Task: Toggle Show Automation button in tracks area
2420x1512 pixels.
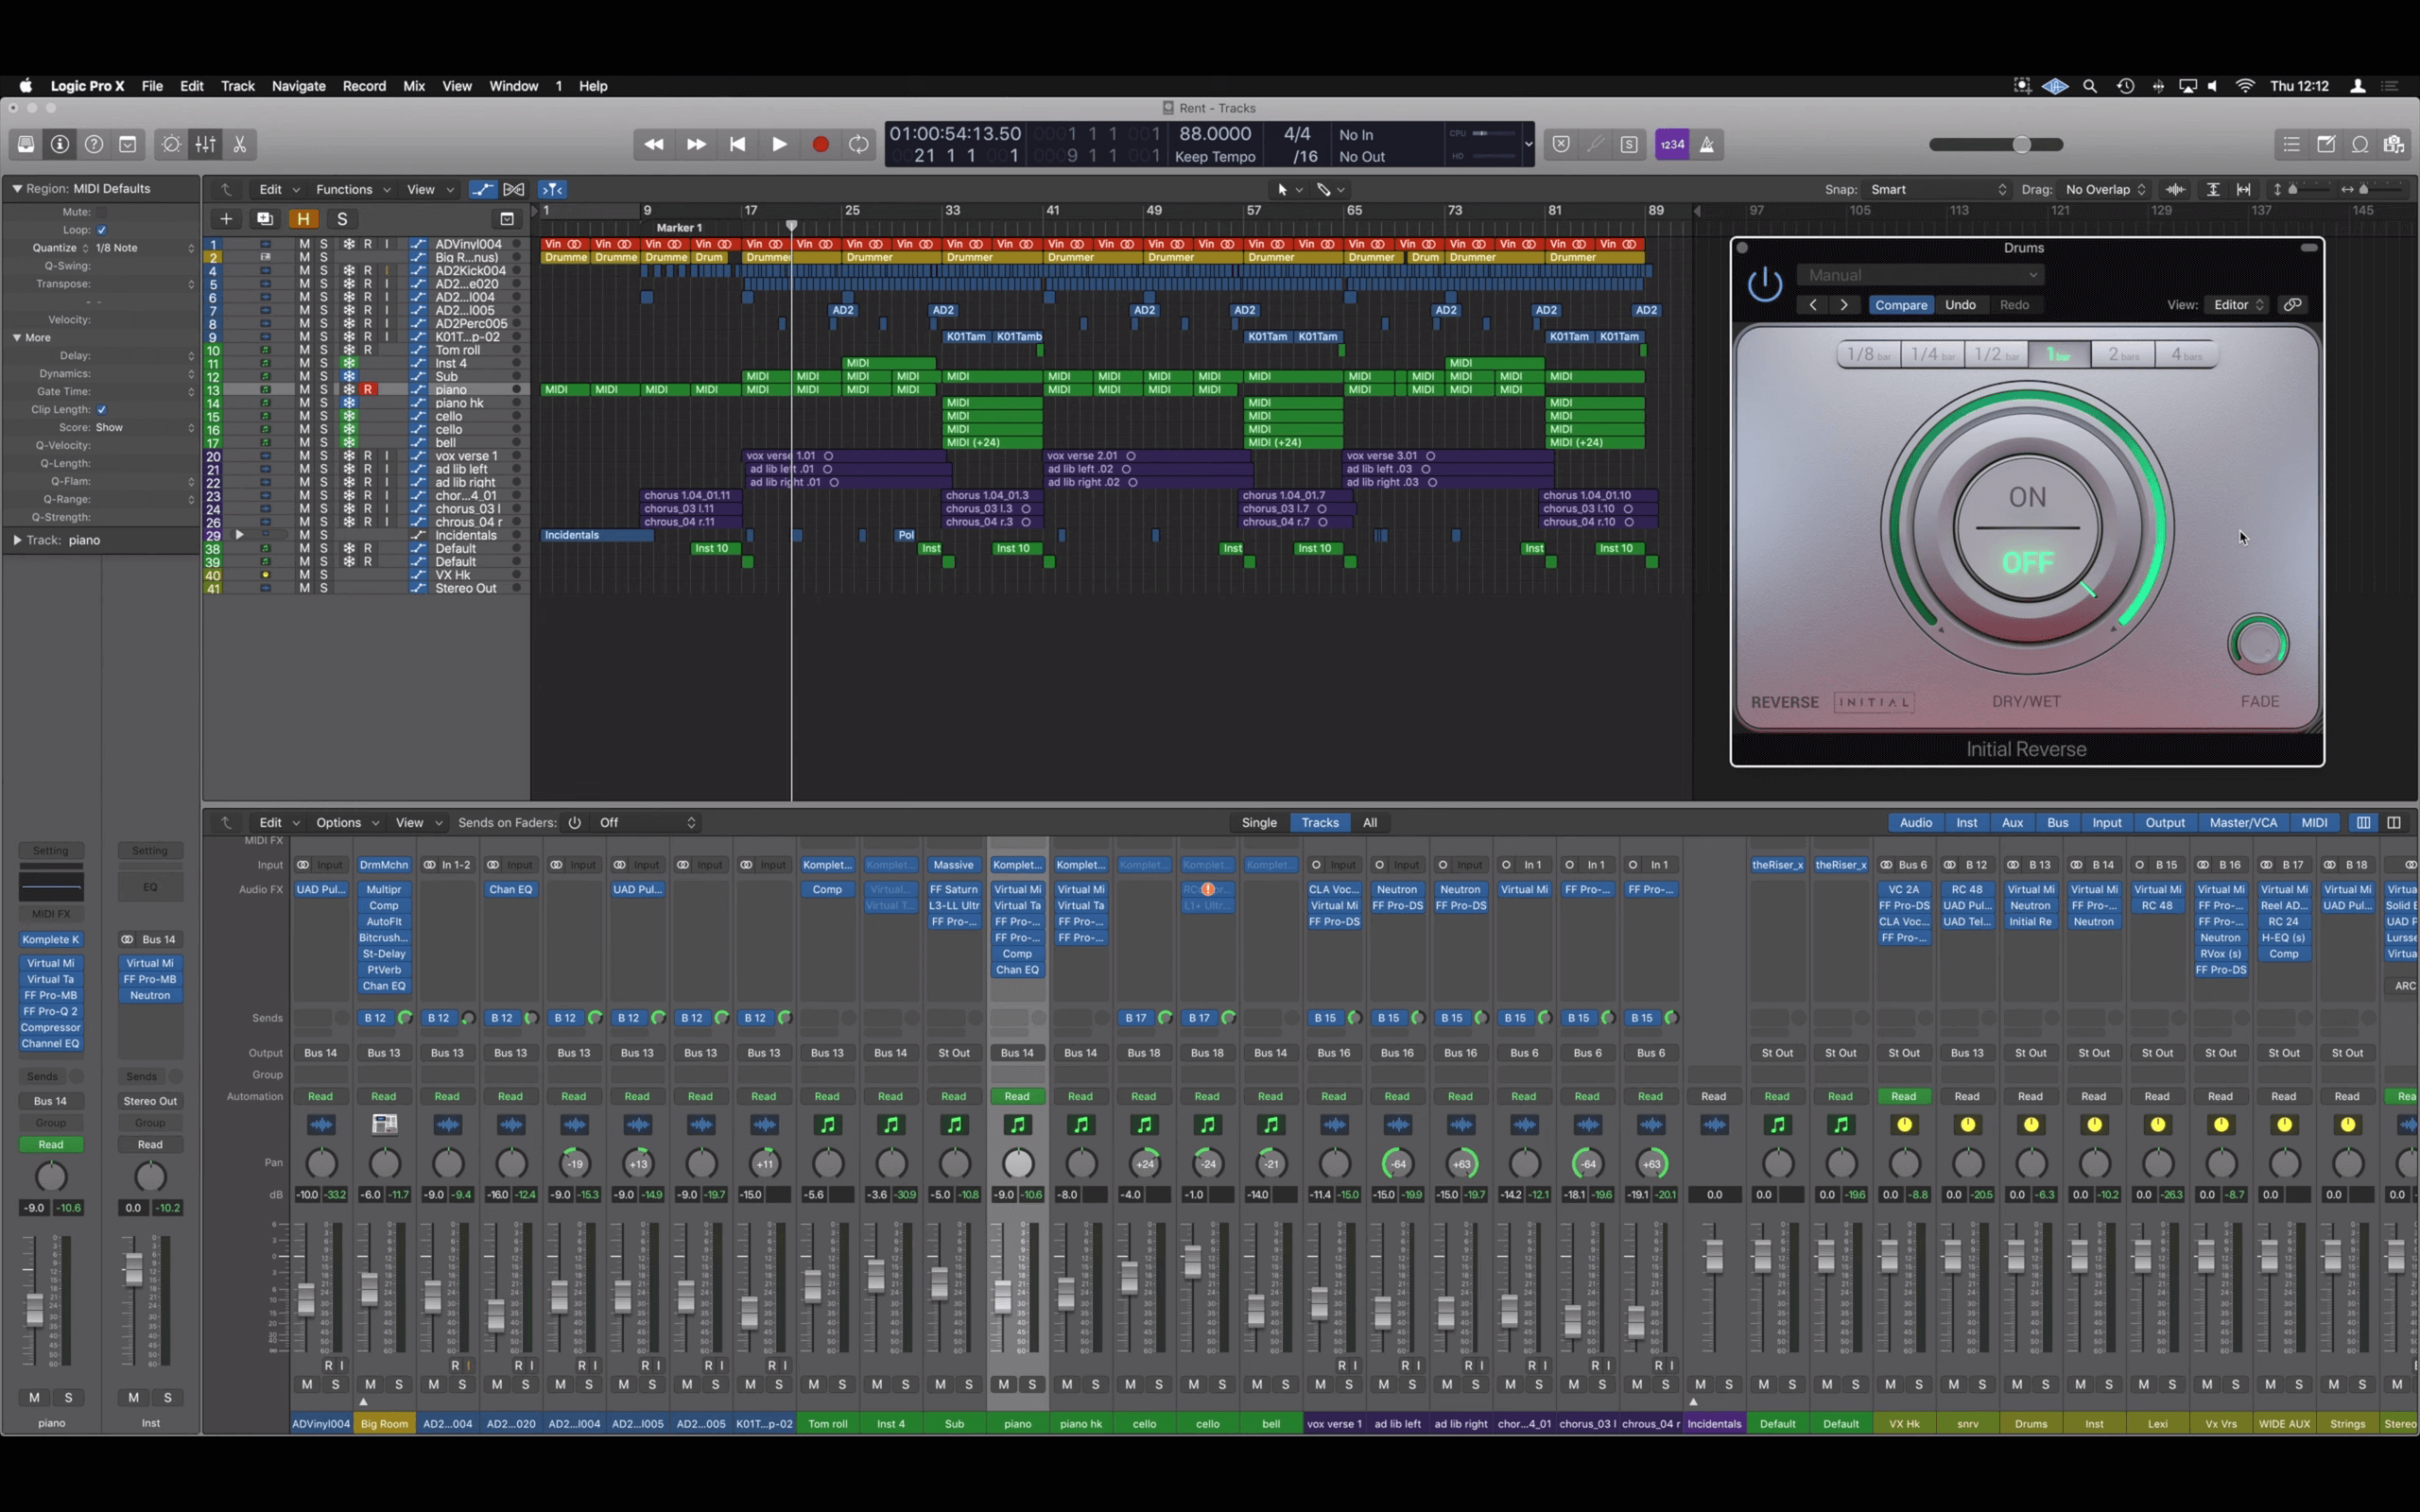Action: pyautogui.click(x=482, y=189)
